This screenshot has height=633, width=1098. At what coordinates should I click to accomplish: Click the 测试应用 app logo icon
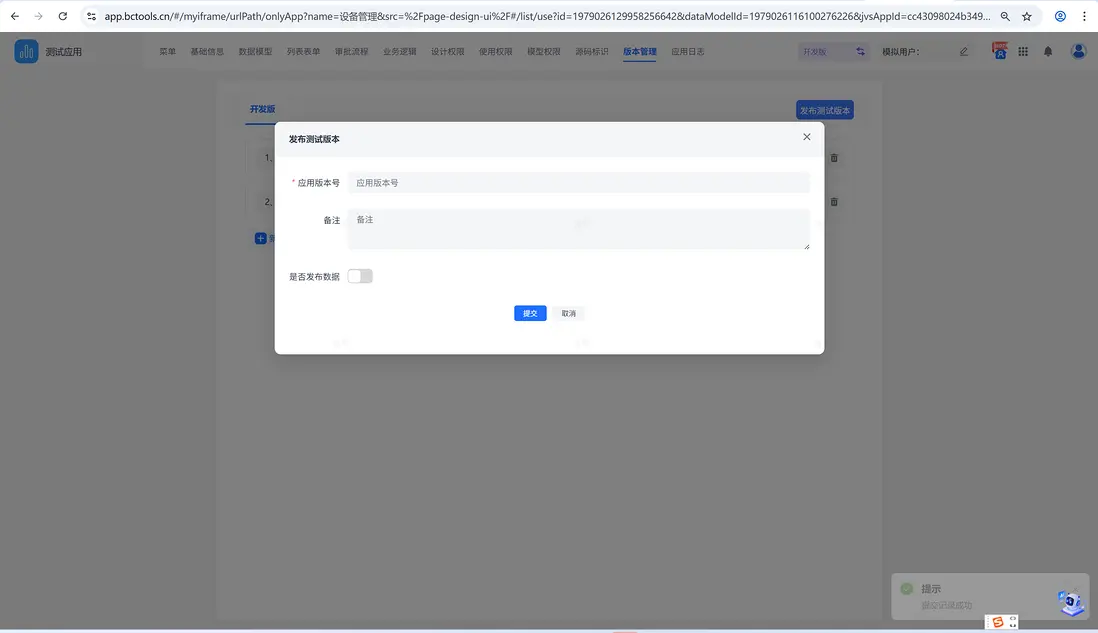click(27, 51)
